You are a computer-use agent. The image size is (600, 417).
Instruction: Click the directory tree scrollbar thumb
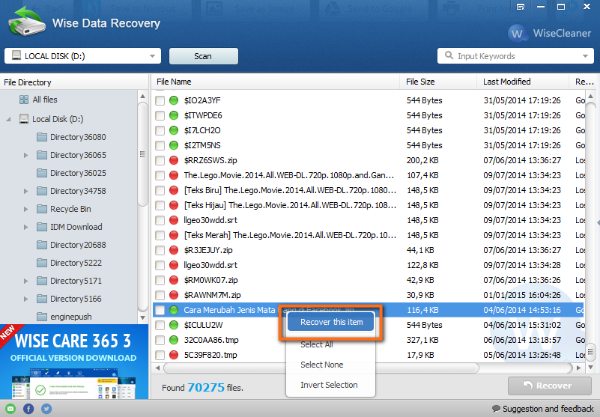pyautogui.click(x=142, y=154)
